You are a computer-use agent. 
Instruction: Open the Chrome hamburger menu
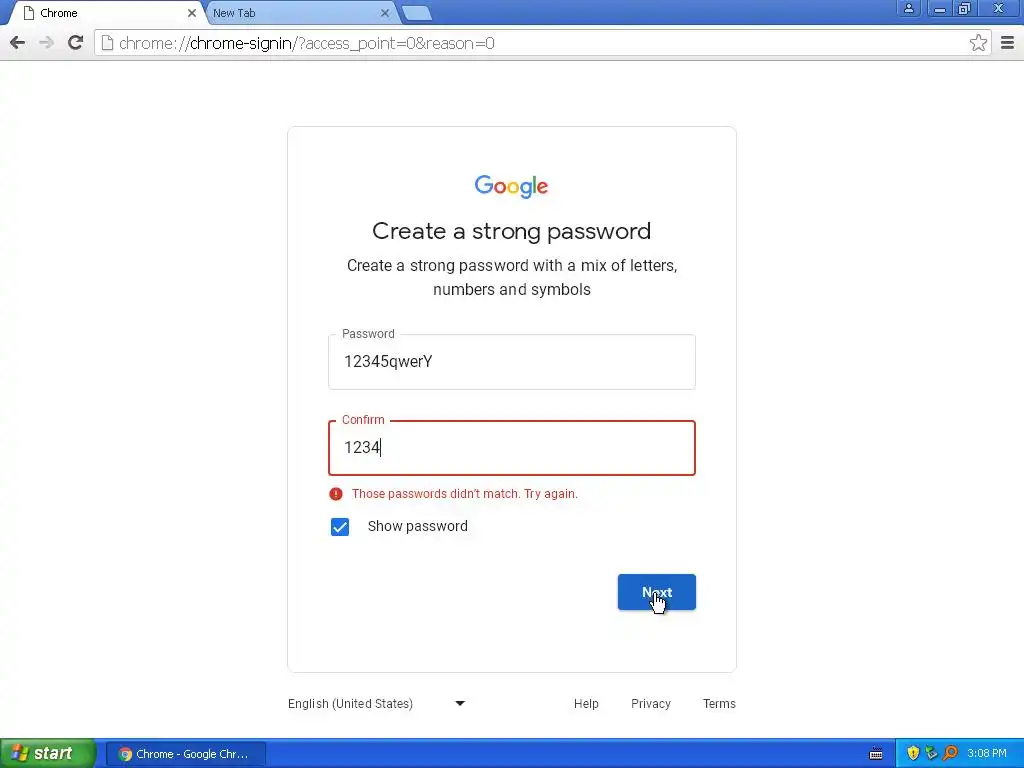[1008, 43]
